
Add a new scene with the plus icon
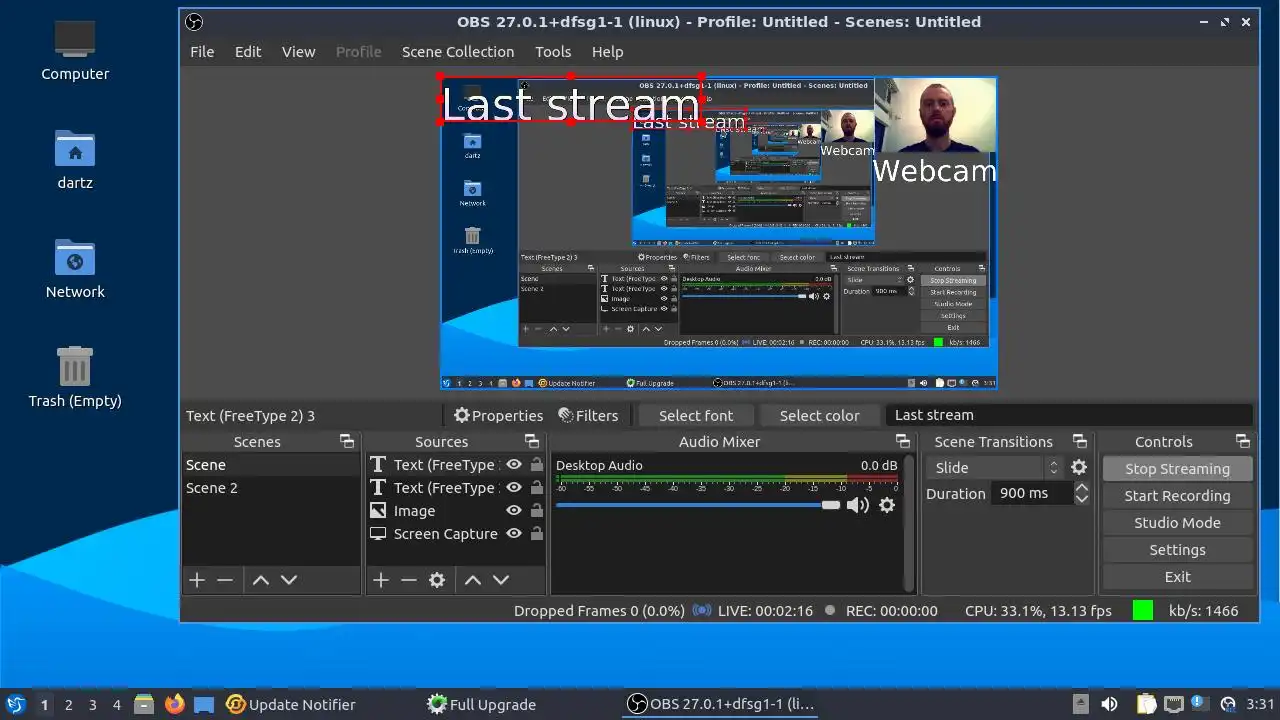coord(197,580)
